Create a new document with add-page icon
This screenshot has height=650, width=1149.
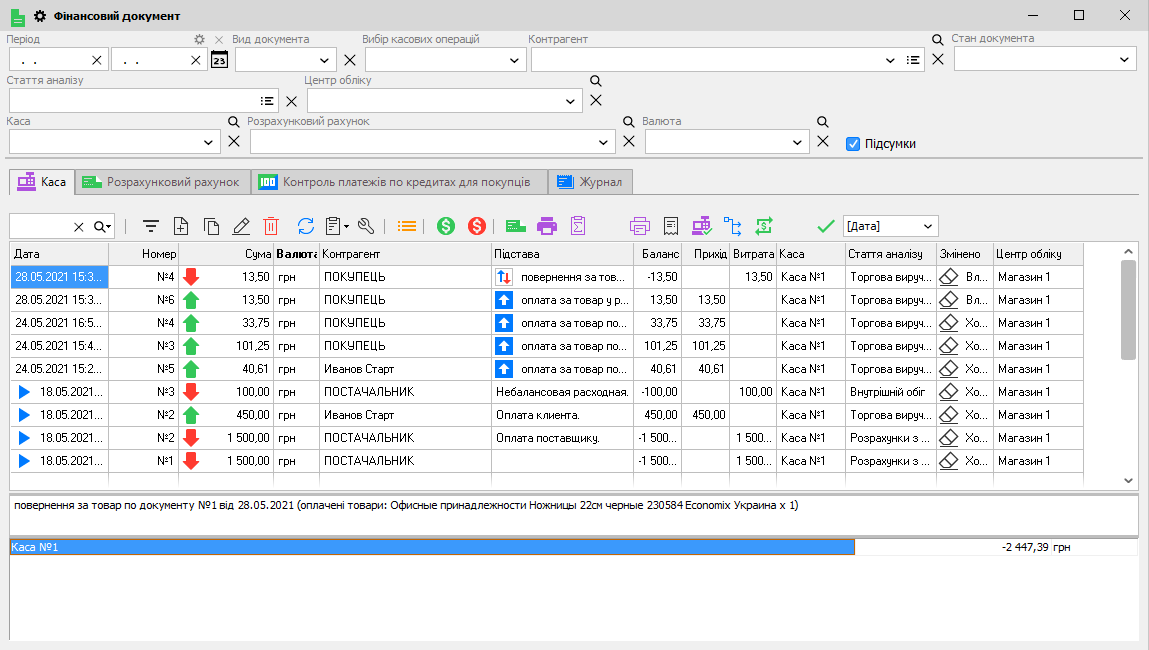(x=181, y=226)
